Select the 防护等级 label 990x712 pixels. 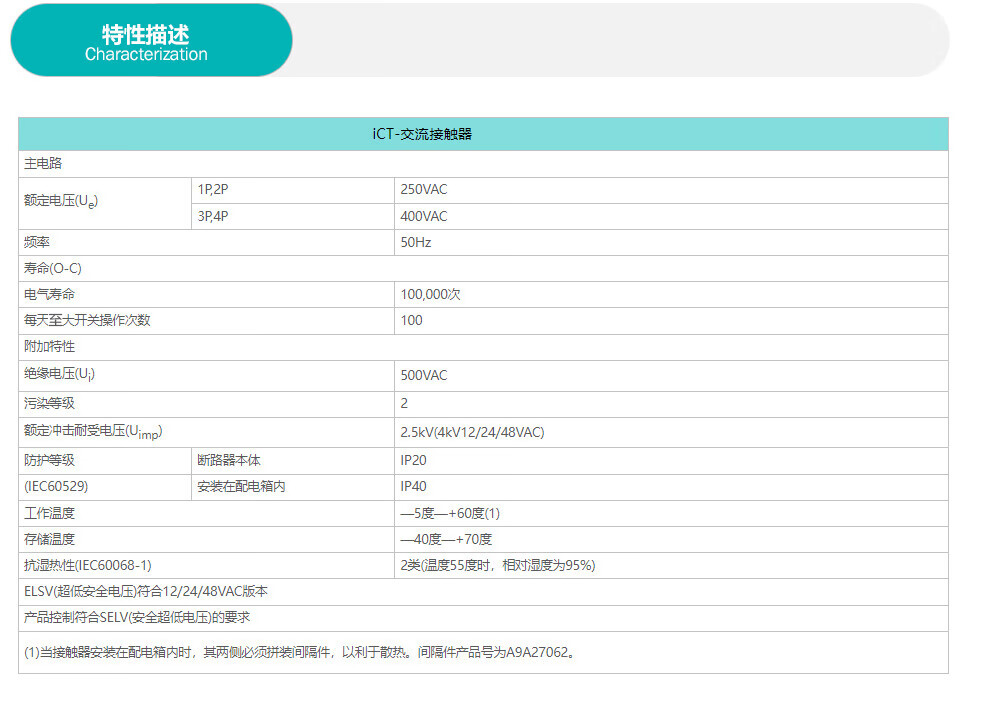49,461
